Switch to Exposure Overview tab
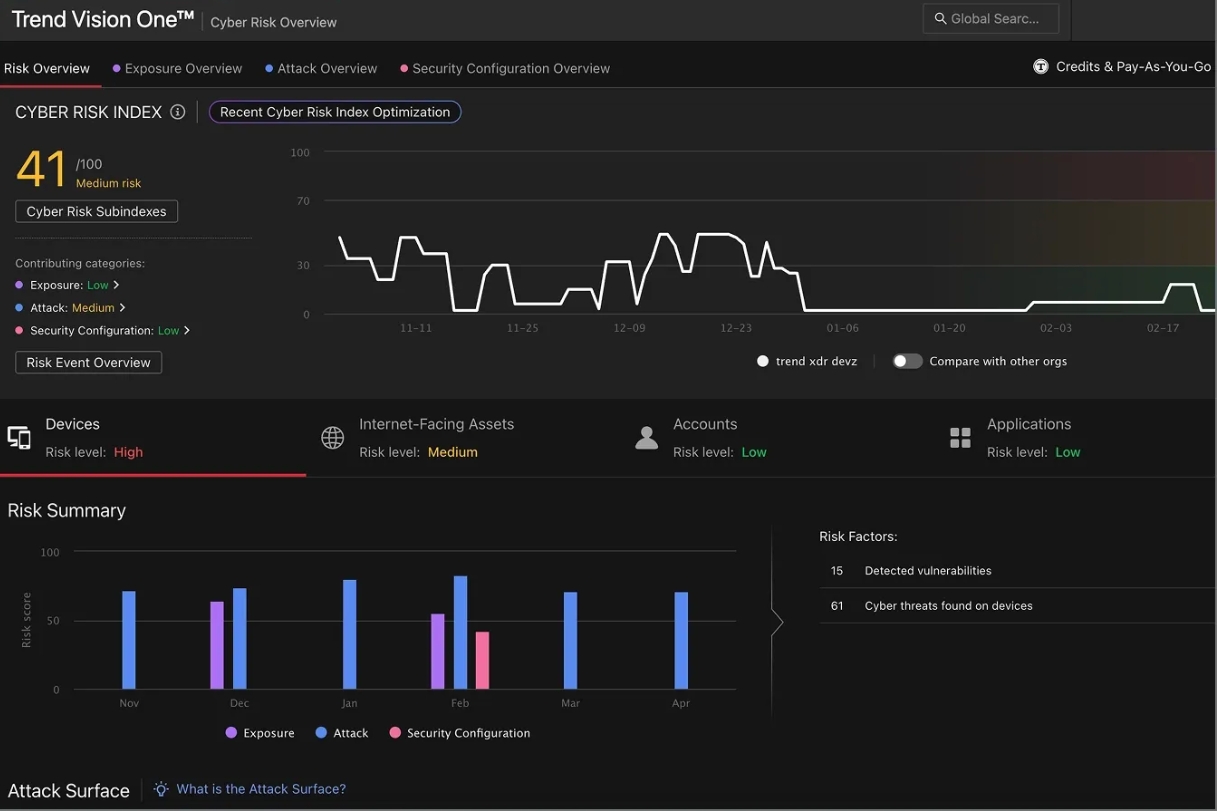Screen dimensions: 1217x811 pos(177,68)
